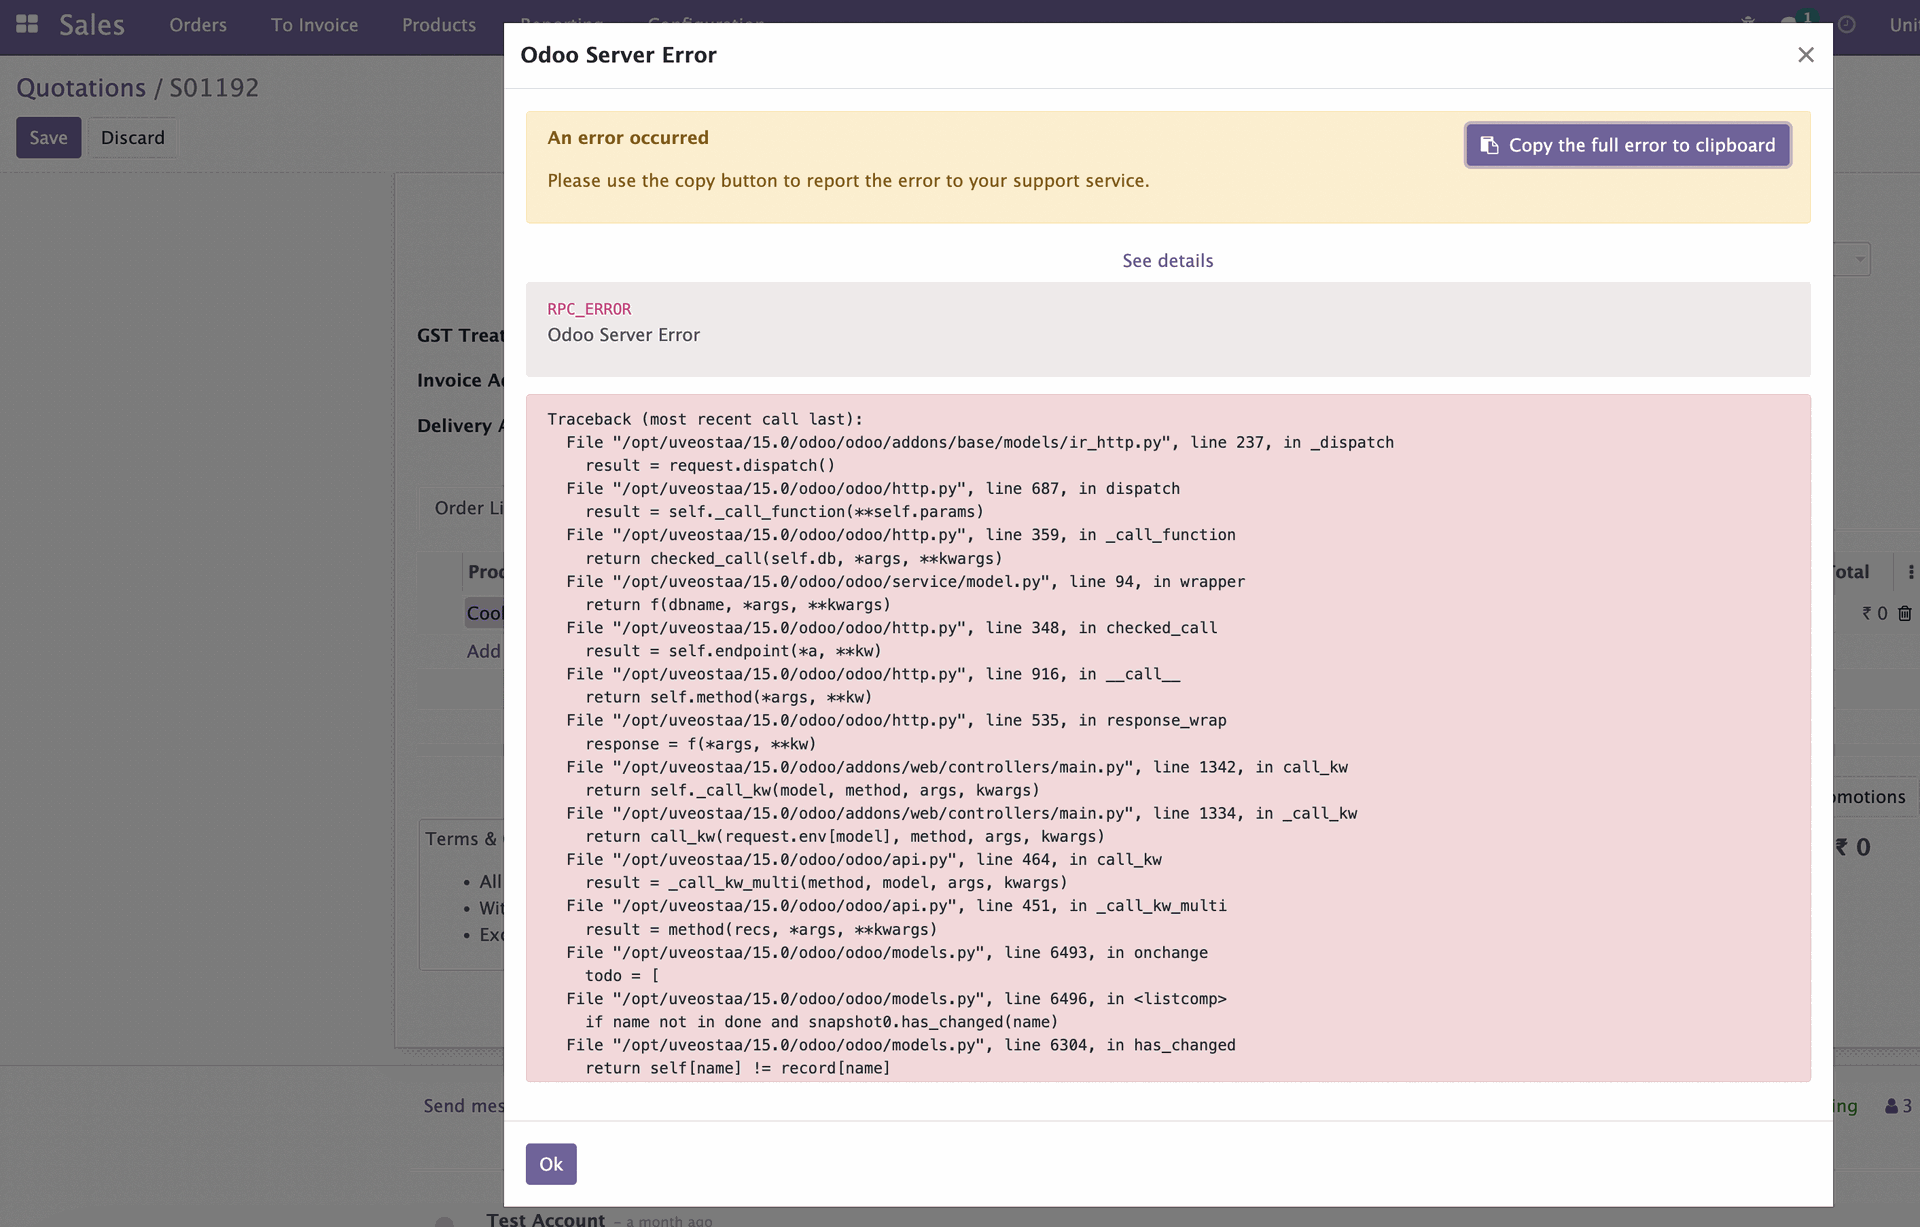Open the To Invoice menu

[314, 25]
